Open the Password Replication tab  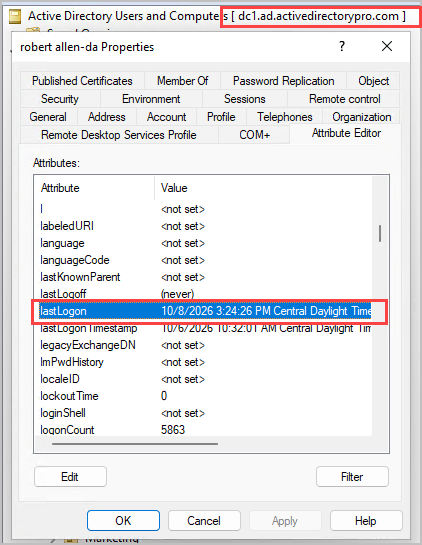click(283, 81)
